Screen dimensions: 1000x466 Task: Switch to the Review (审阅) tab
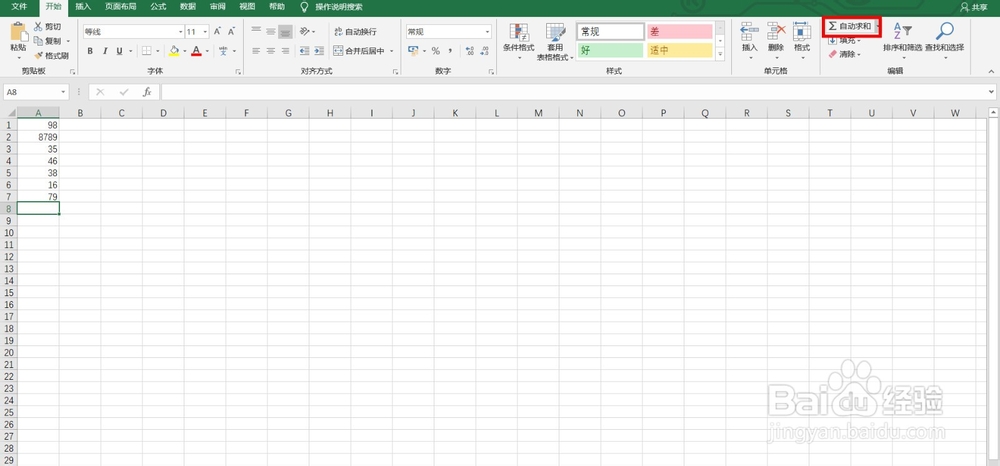pyautogui.click(x=217, y=6)
